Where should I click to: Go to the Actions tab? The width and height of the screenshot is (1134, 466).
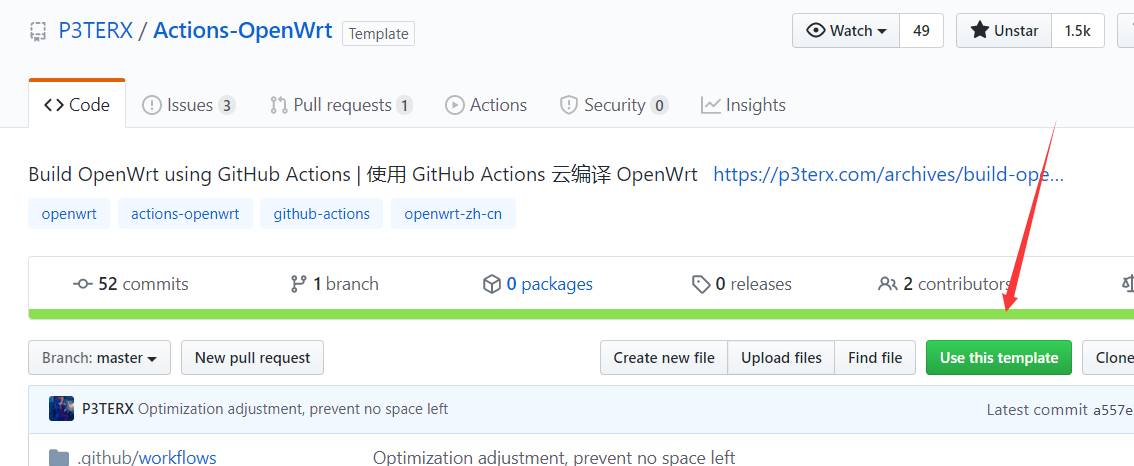click(486, 105)
